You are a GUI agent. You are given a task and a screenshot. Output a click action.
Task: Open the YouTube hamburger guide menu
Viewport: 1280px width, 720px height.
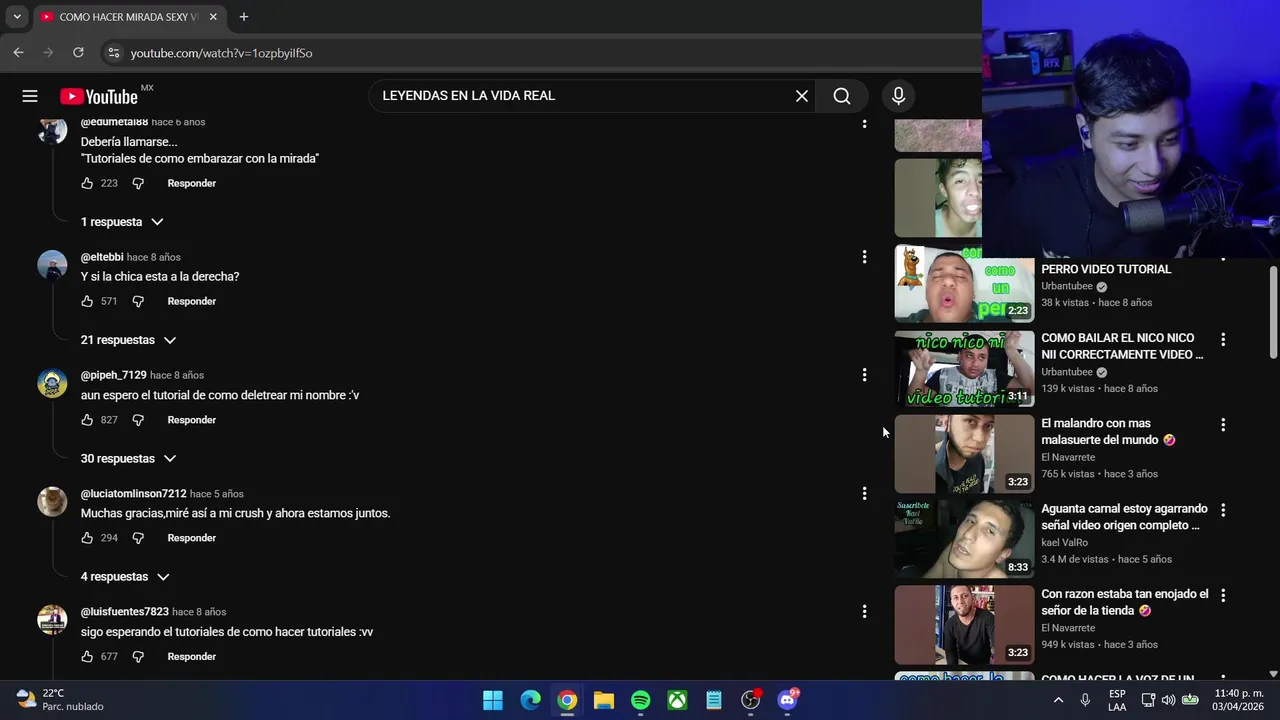[x=30, y=96]
